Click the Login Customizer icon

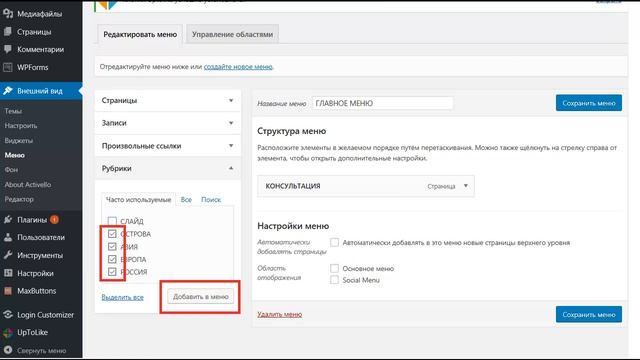point(8,315)
